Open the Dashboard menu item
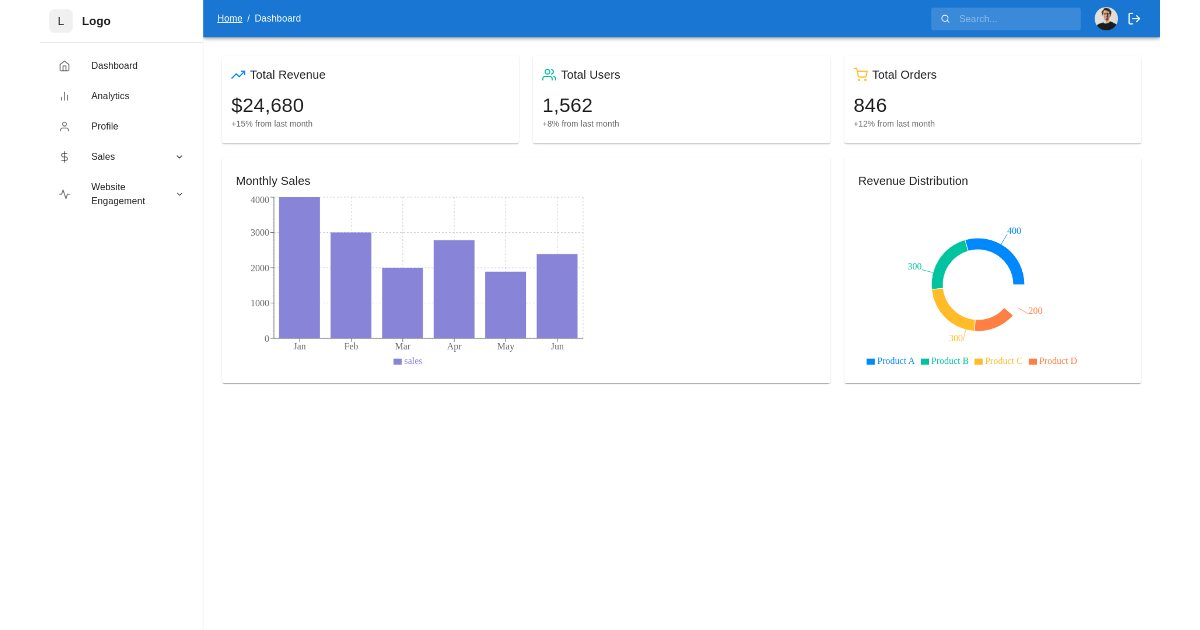 coord(114,66)
